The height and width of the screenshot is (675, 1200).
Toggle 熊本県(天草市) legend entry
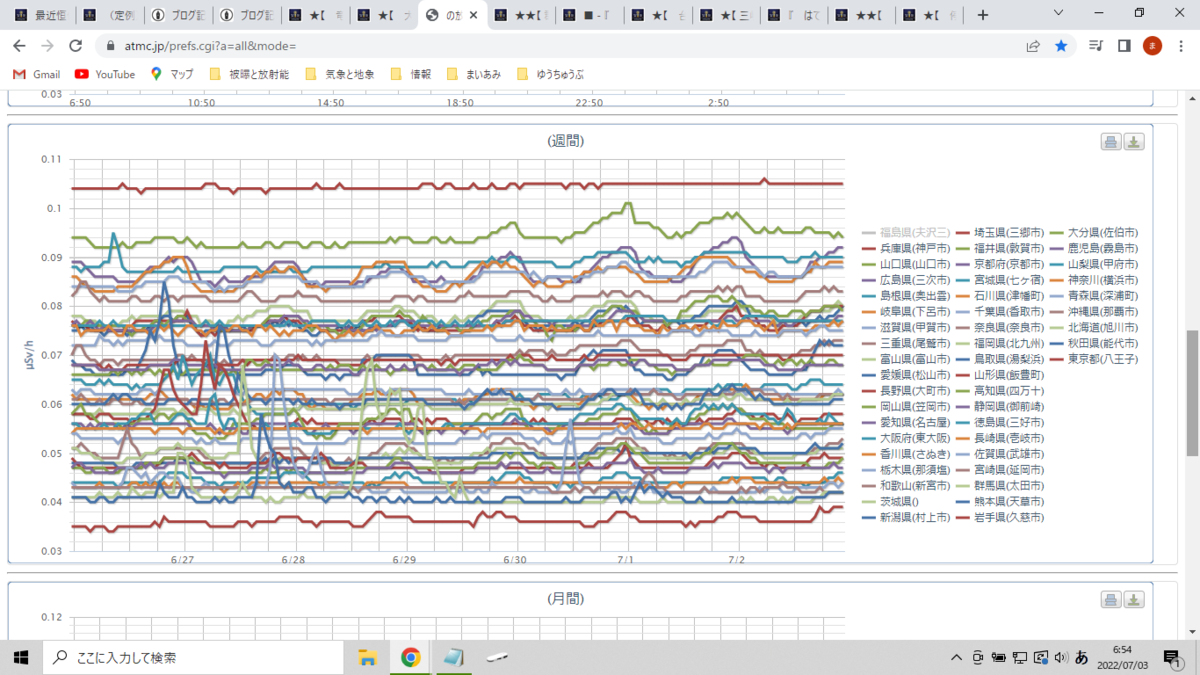pos(1001,501)
